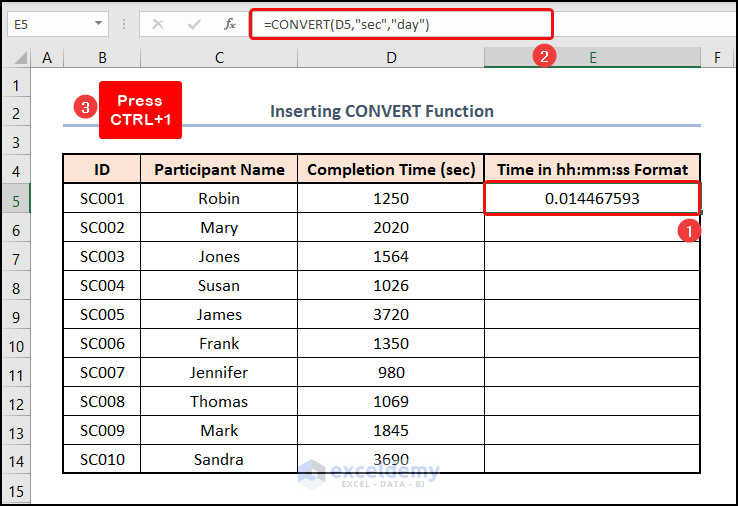
Task: Select column C header
Action: [219, 57]
